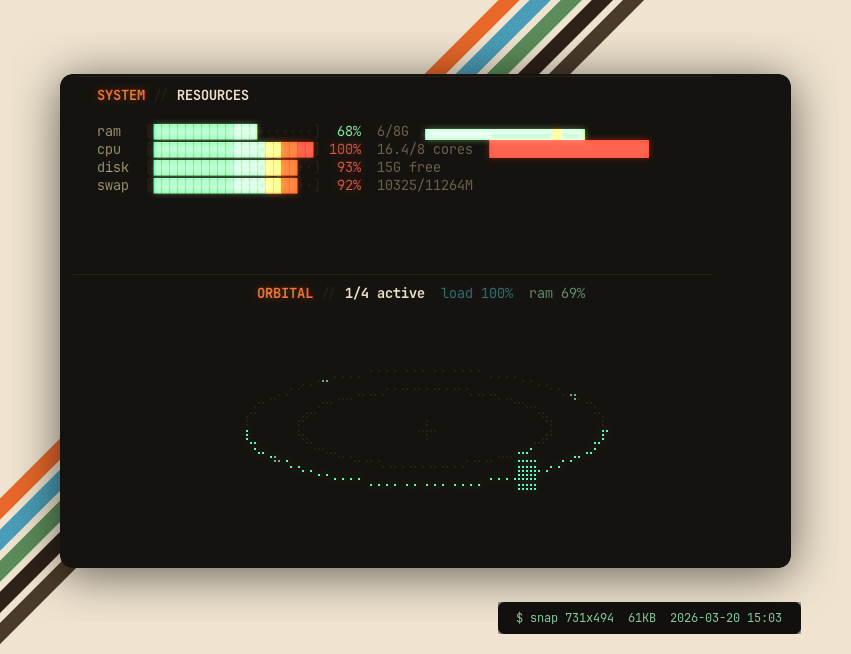The width and height of the screenshot is (851, 654).
Task: Click the red cpu overload progress bar
Action: [568, 149]
